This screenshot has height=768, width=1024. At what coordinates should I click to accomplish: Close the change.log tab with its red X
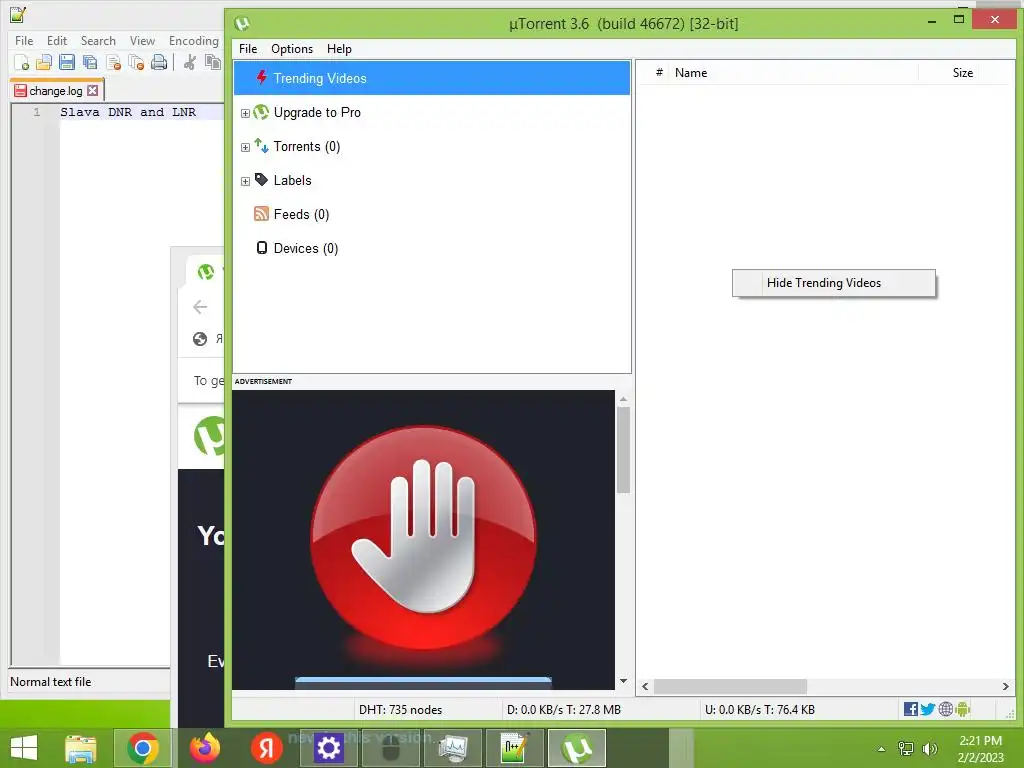[93, 91]
